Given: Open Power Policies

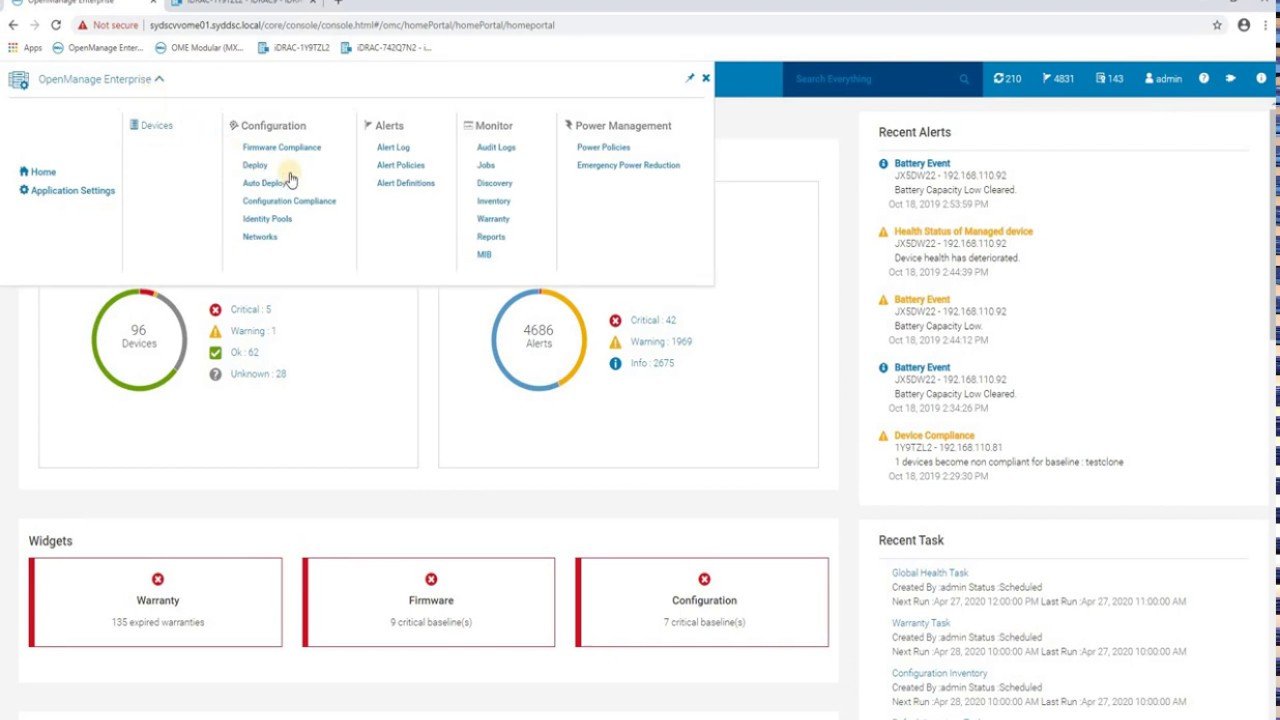Looking at the screenshot, I should (x=603, y=147).
